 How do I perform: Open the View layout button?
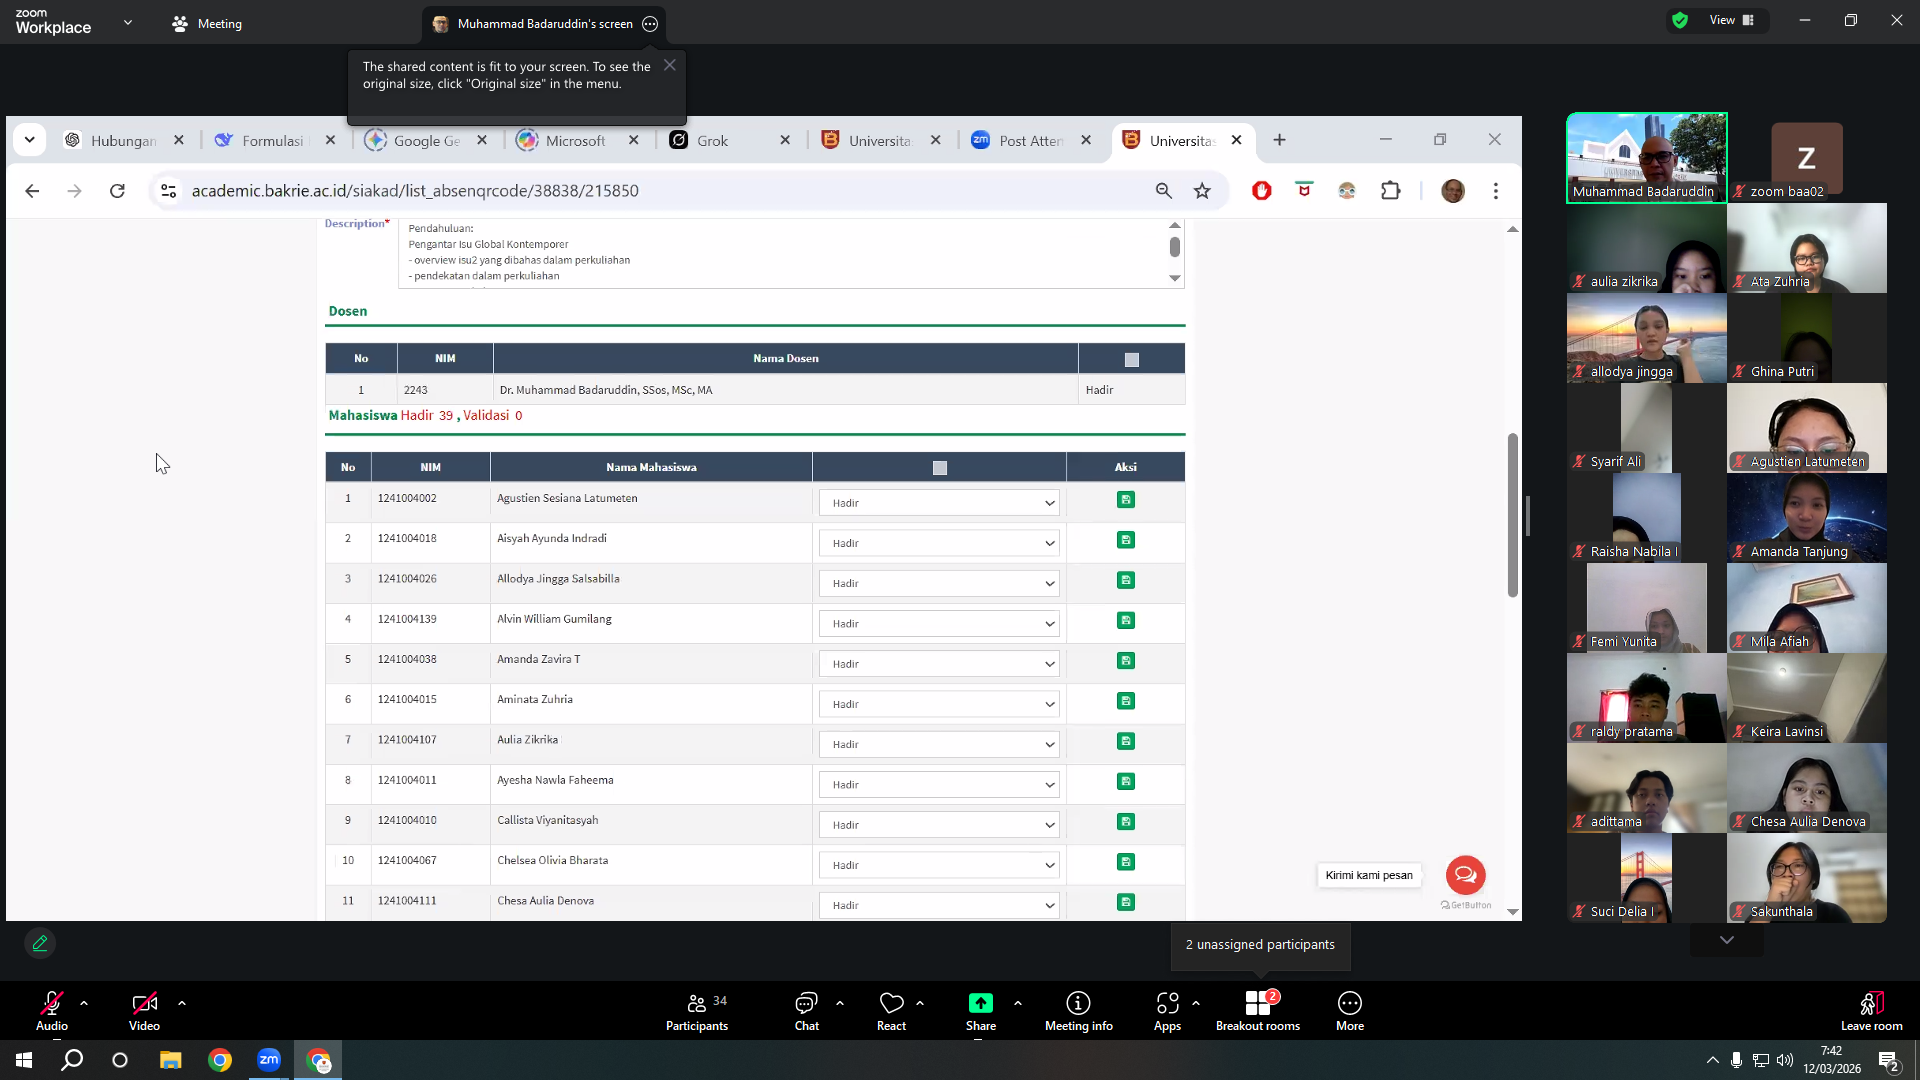tap(1732, 20)
